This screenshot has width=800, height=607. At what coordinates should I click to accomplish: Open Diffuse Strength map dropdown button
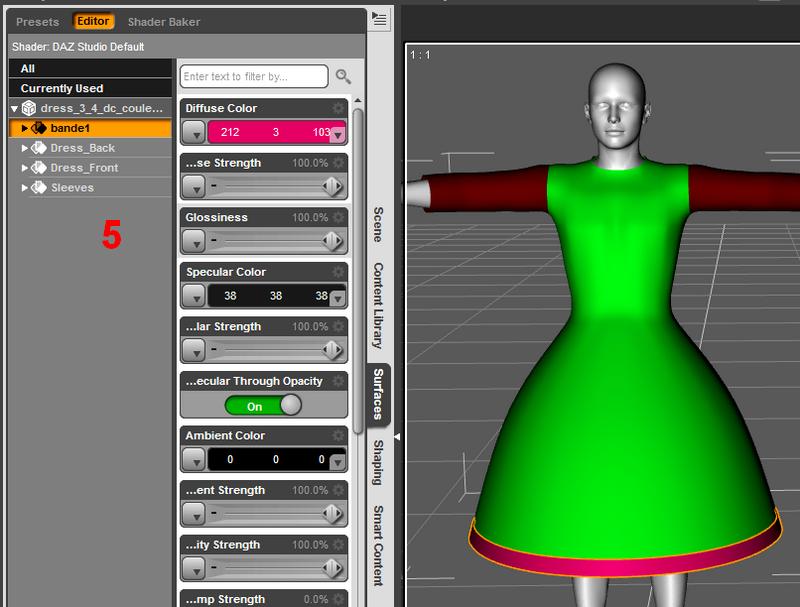(x=194, y=187)
